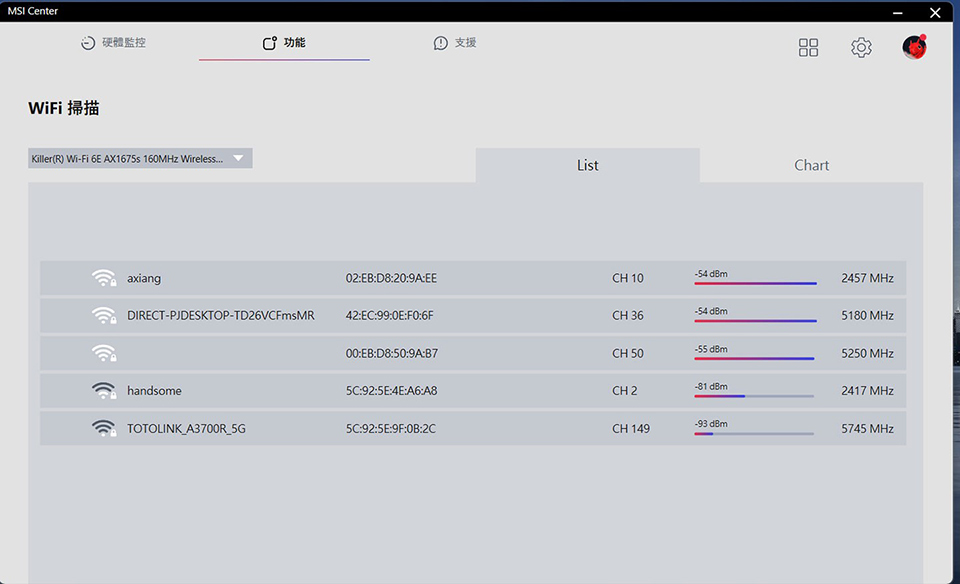Click the 2457 MHz frequency value

tap(867, 278)
